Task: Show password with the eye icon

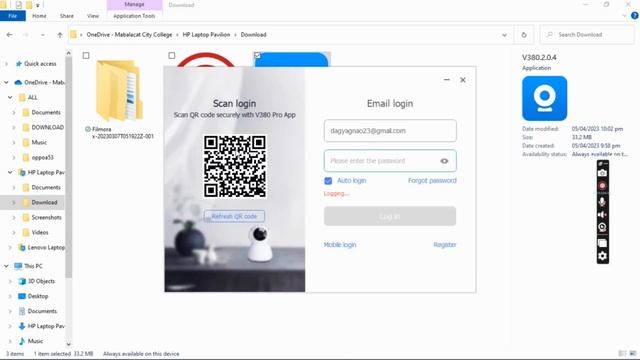Action: tap(444, 161)
